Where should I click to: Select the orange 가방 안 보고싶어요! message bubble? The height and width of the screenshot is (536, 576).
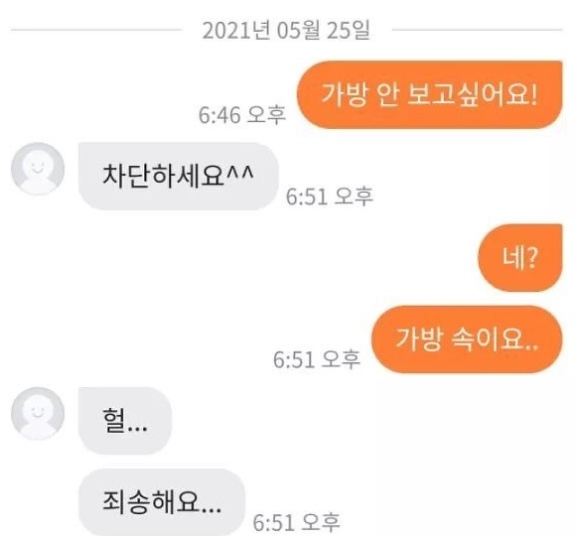pos(430,95)
